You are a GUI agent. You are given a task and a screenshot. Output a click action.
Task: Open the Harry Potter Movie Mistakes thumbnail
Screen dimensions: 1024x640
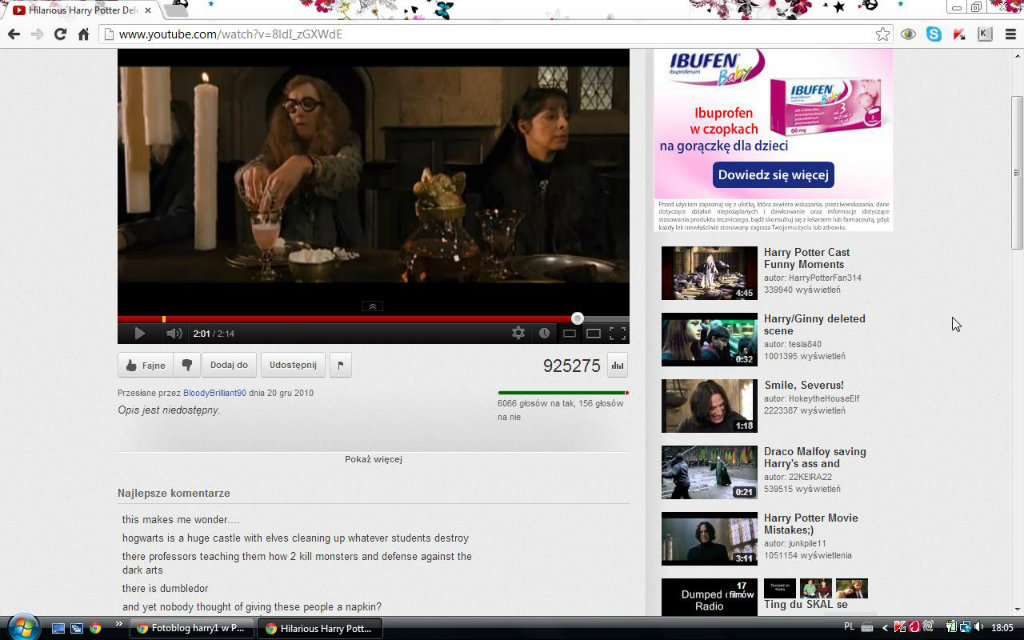click(x=709, y=539)
